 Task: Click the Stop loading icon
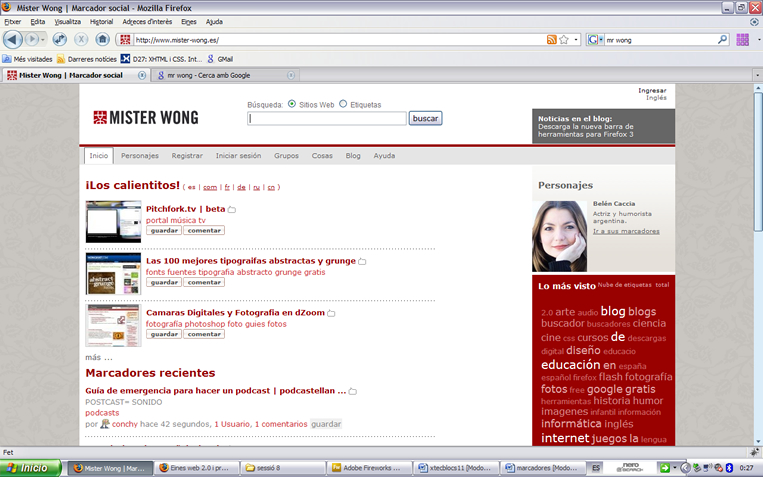pyautogui.click(x=81, y=39)
